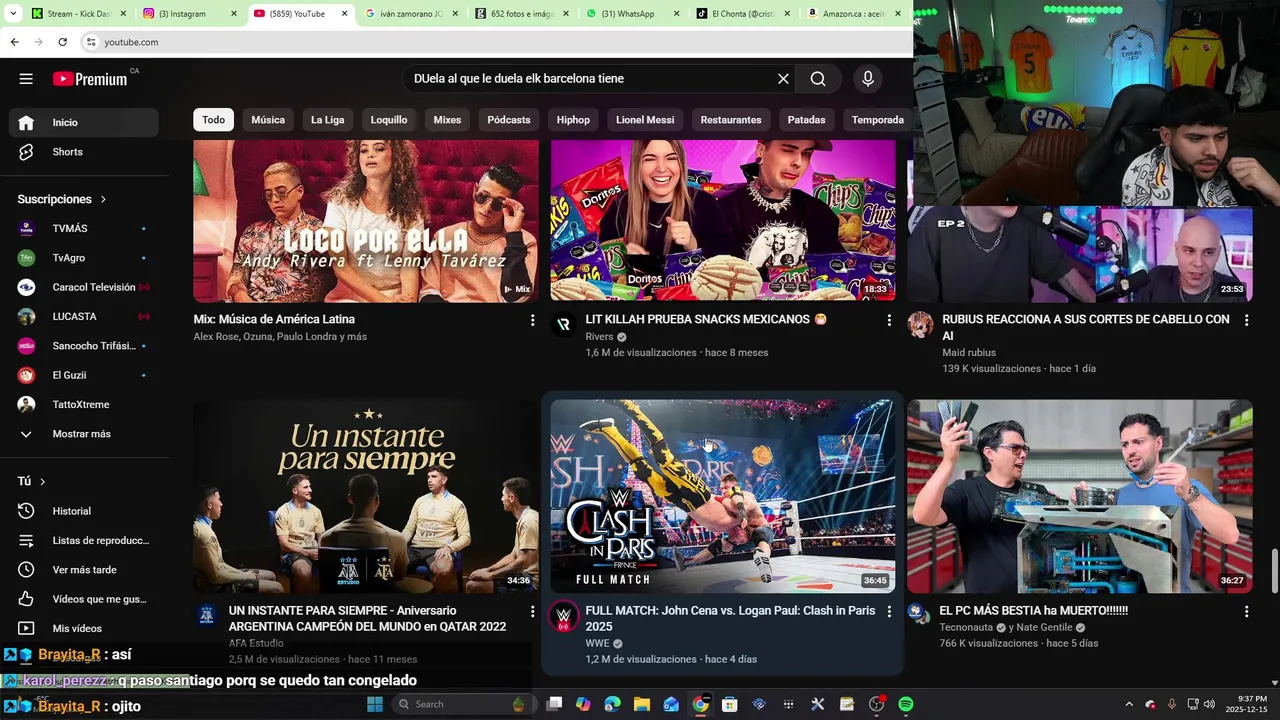Expand Mostrar más subscriptions
The width and height of the screenshot is (1280, 720).
[84, 434]
